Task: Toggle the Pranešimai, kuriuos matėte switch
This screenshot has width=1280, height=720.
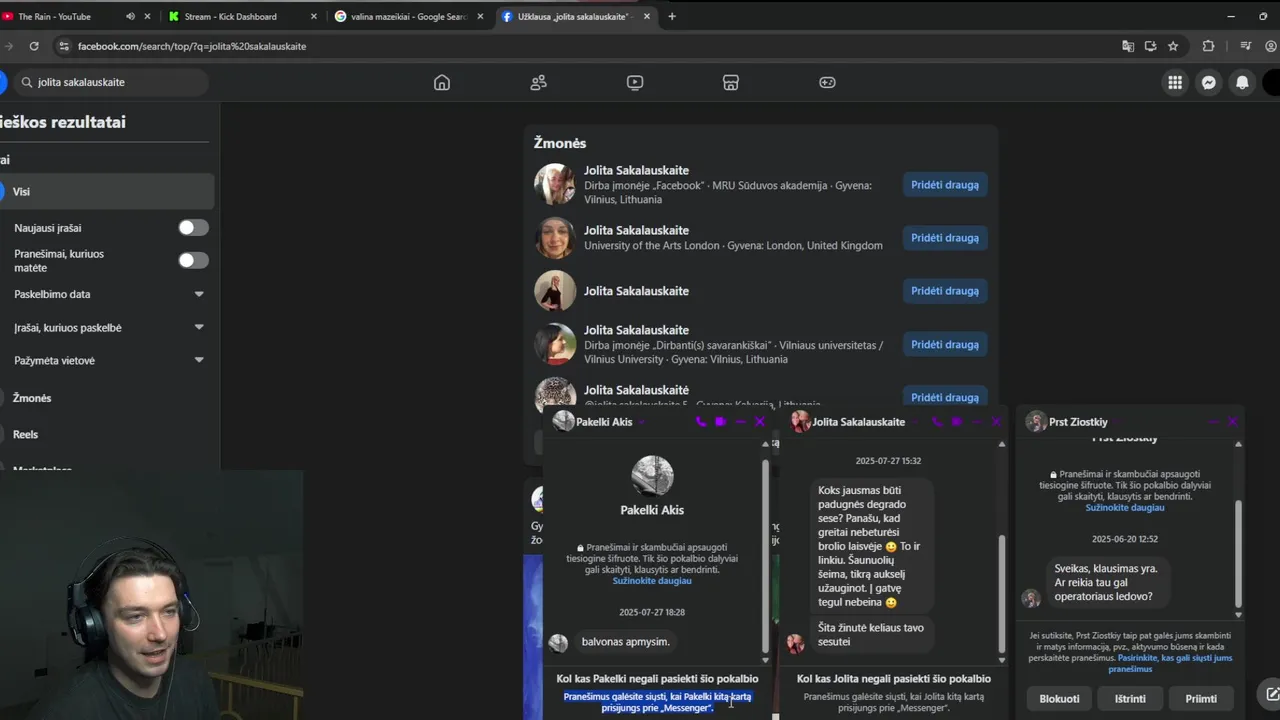Action: [193, 260]
